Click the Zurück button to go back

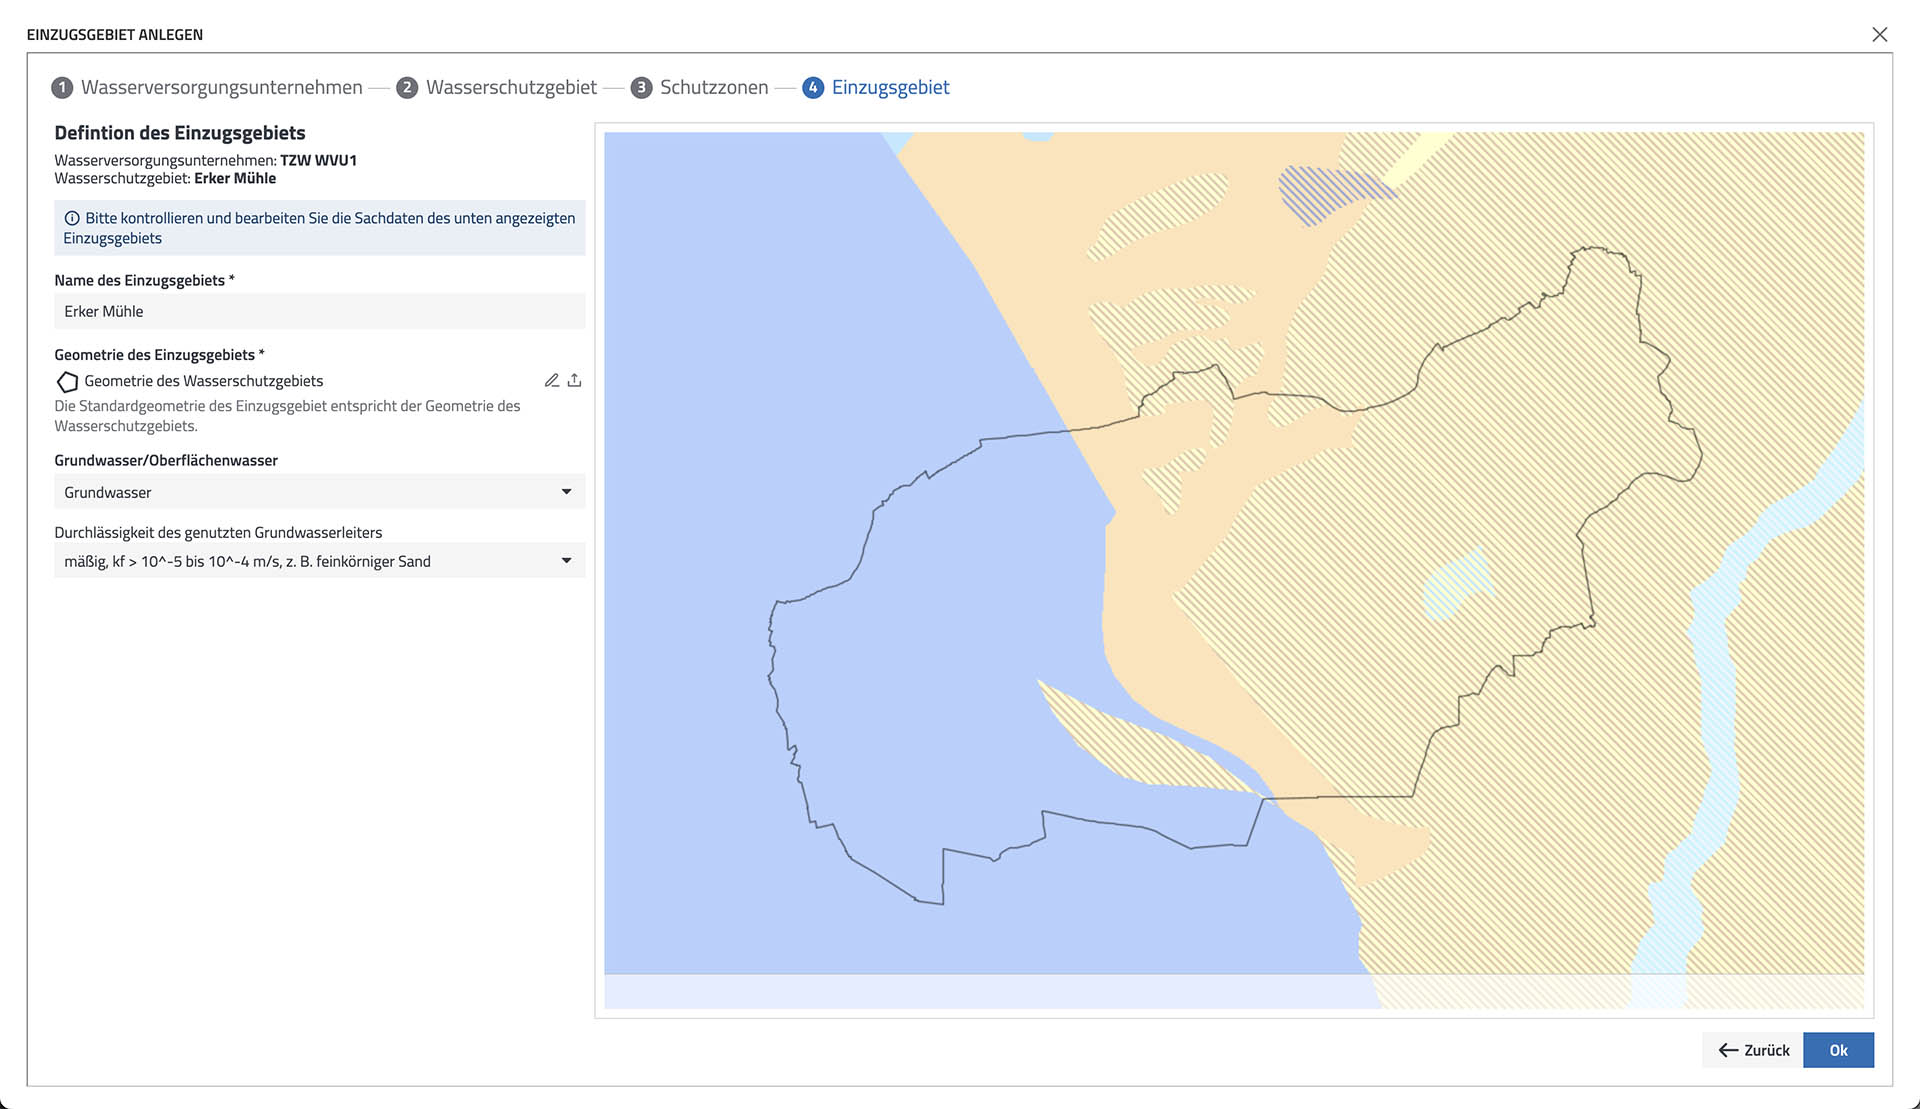click(1750, 1050)
